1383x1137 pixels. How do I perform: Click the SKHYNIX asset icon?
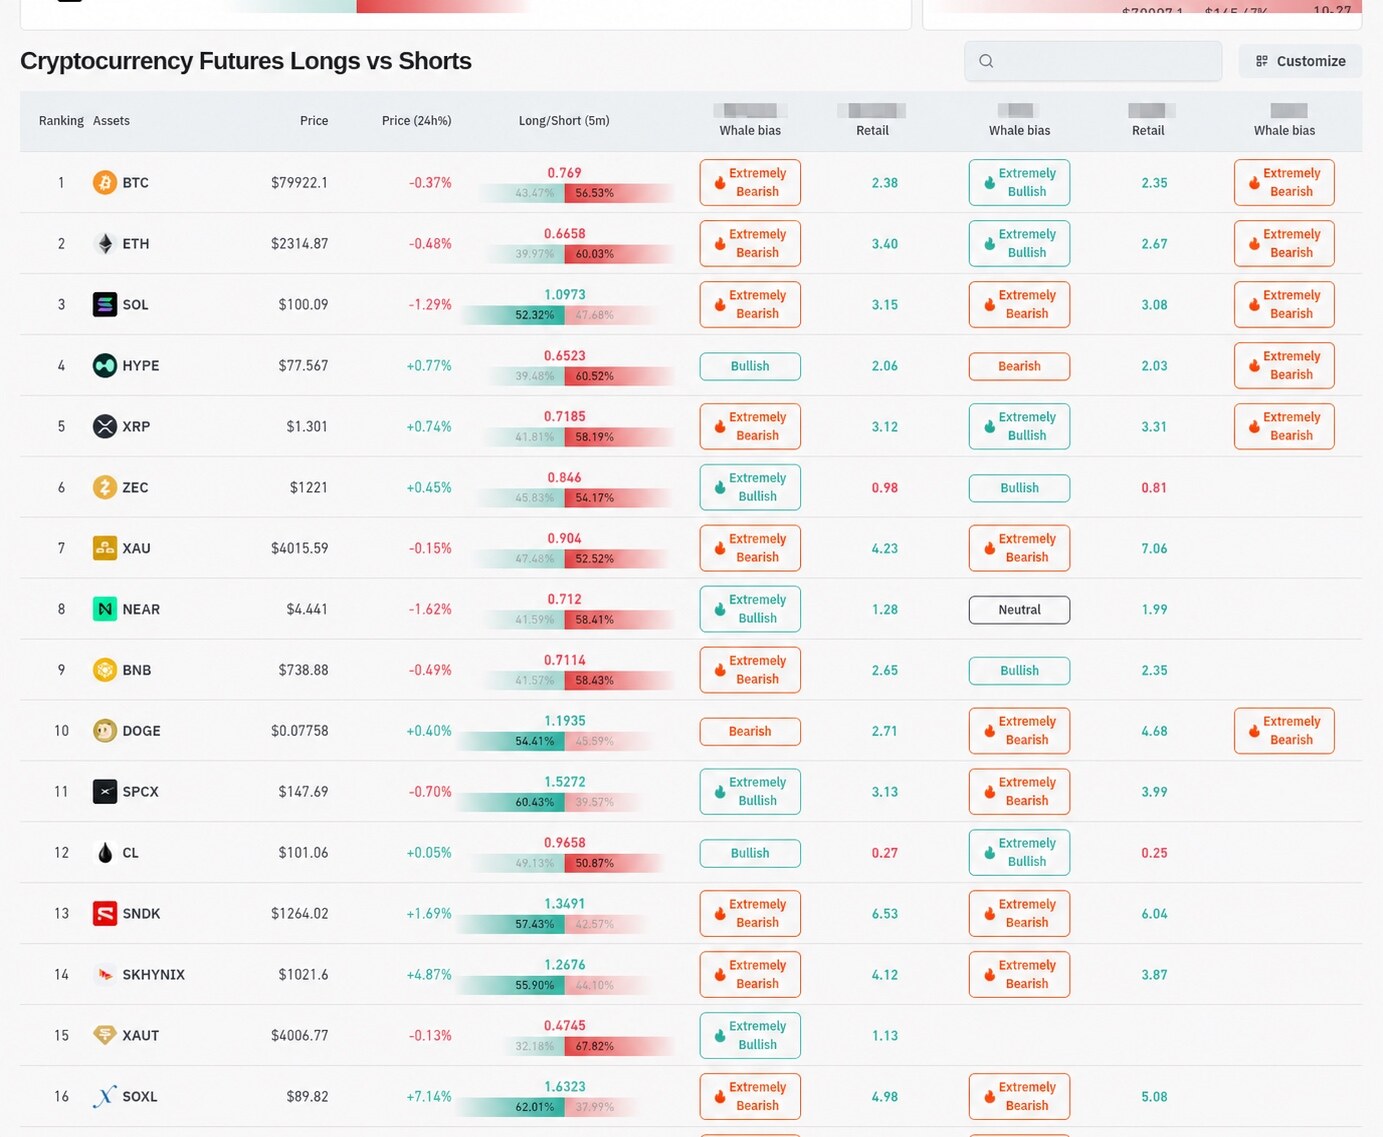coord(105,974)
